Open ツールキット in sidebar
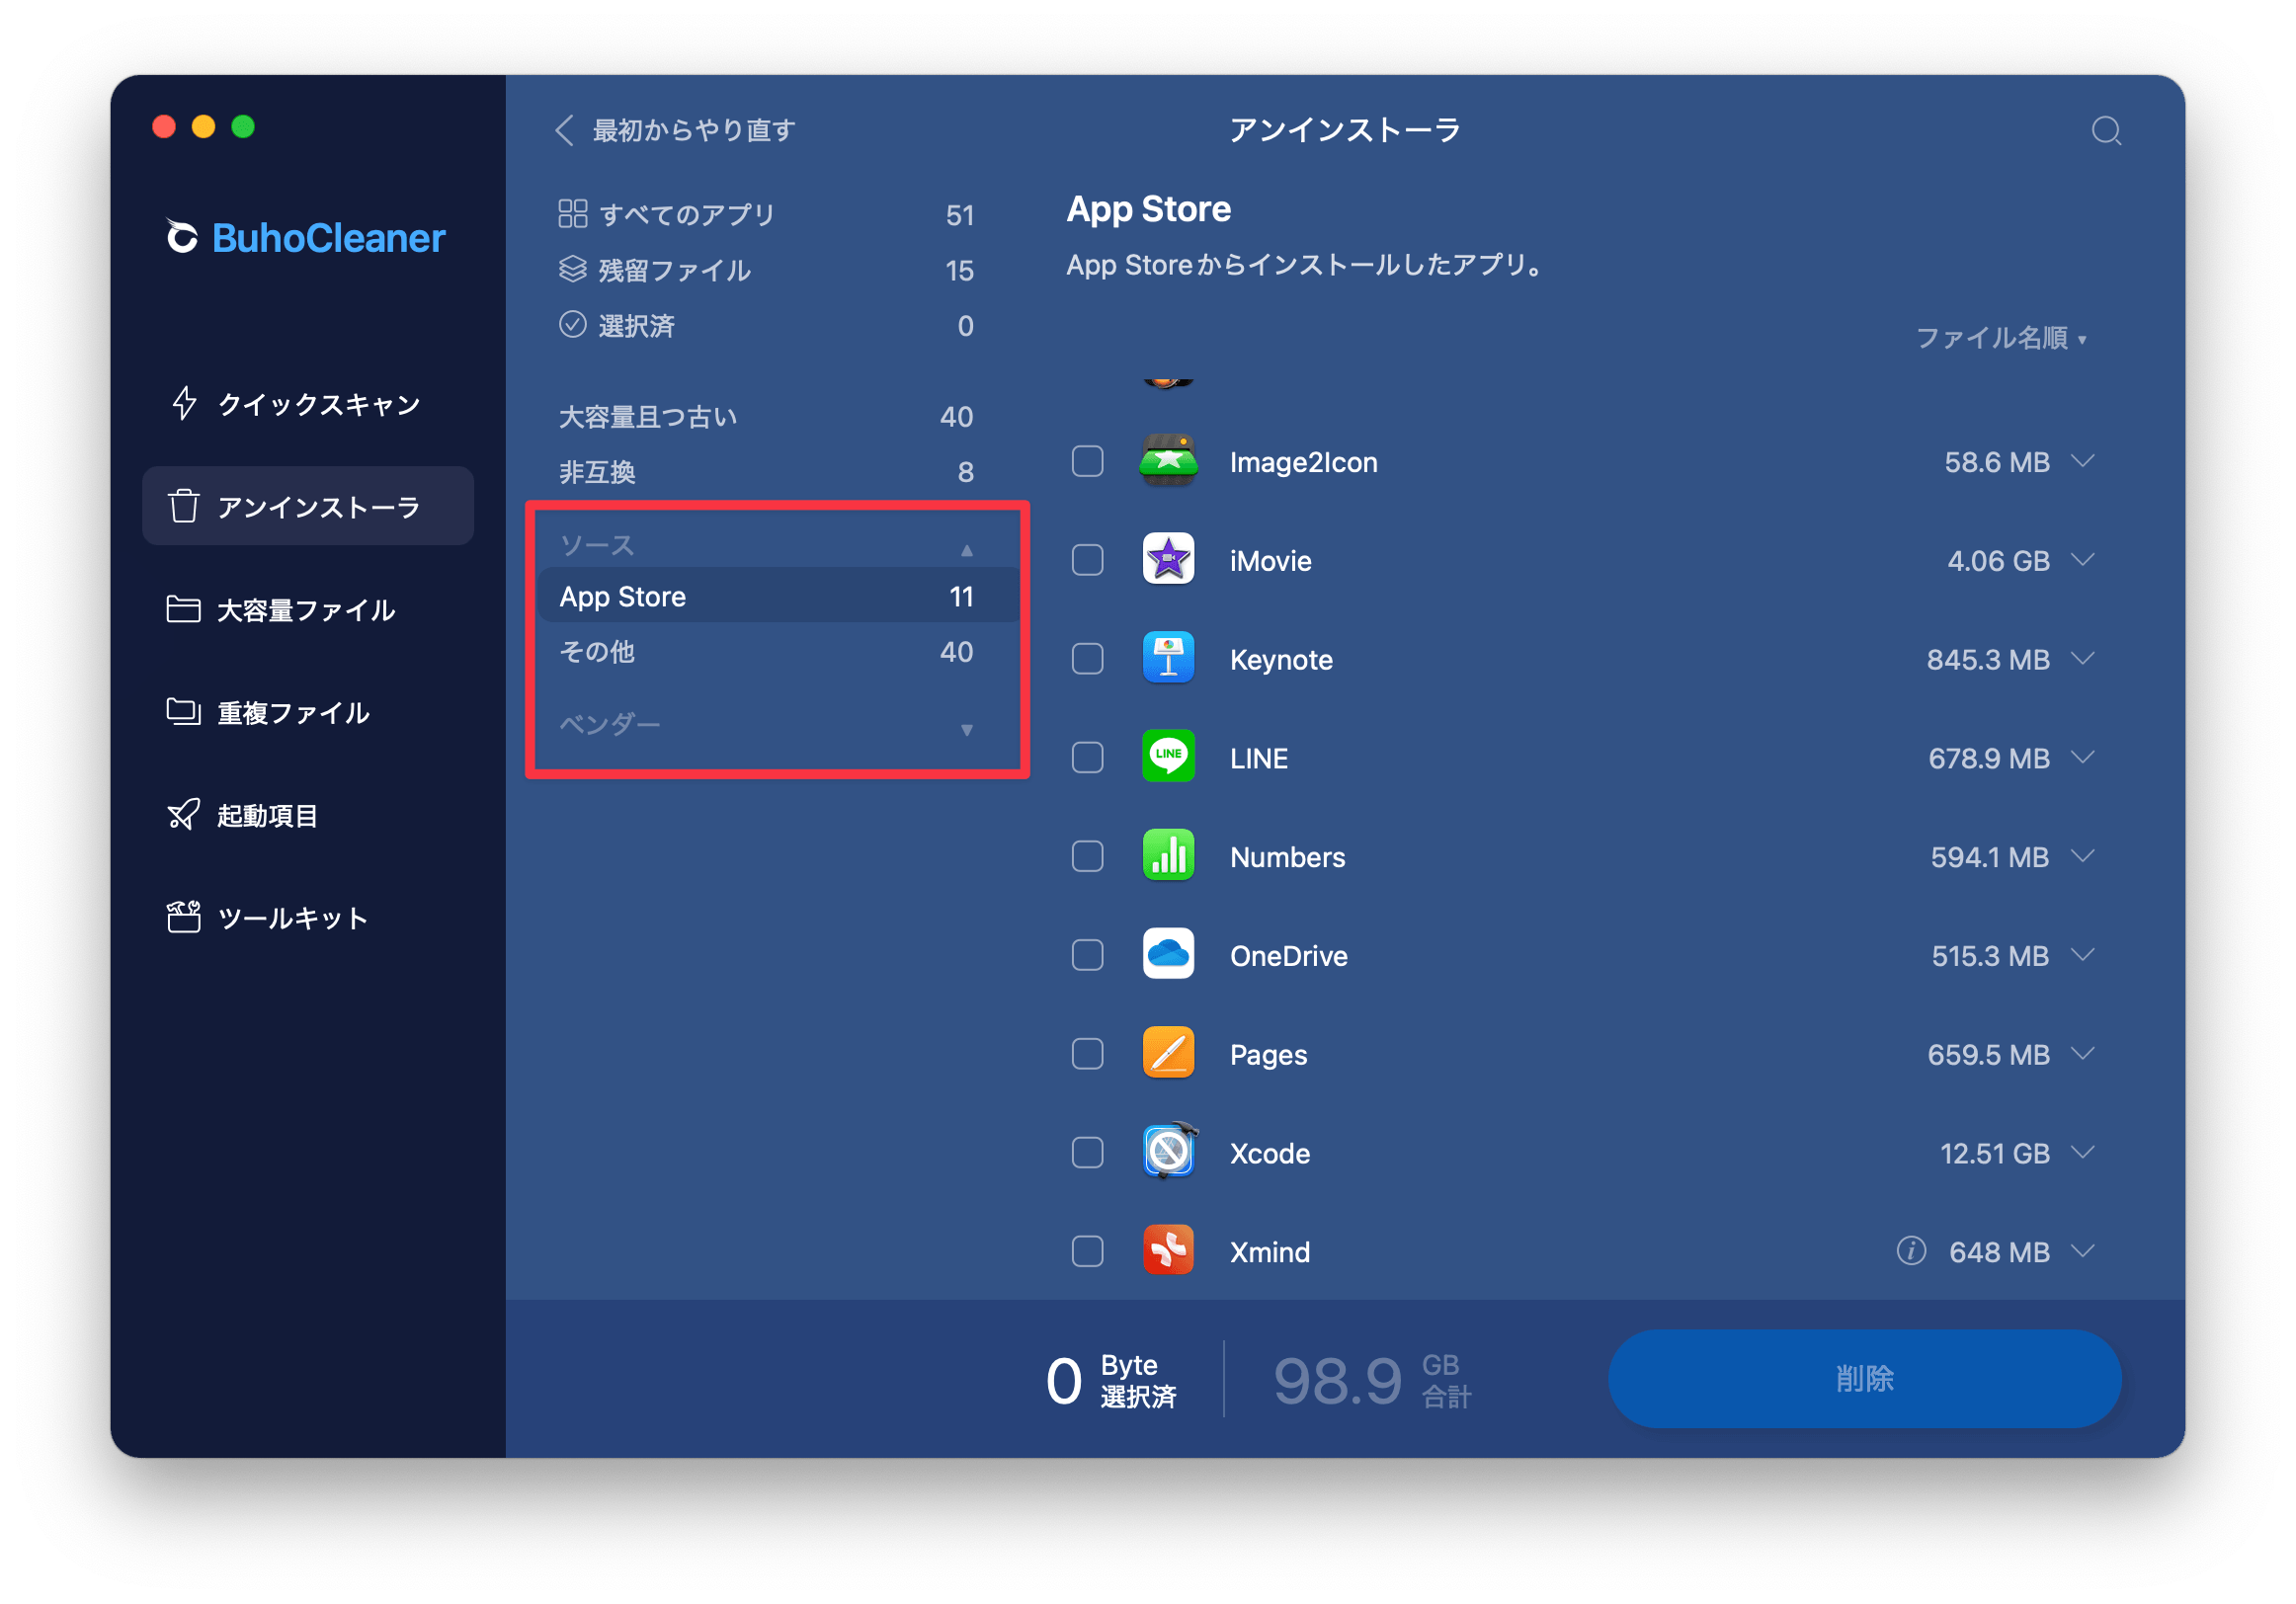2296x1604 pixels. tap(308, 917)
